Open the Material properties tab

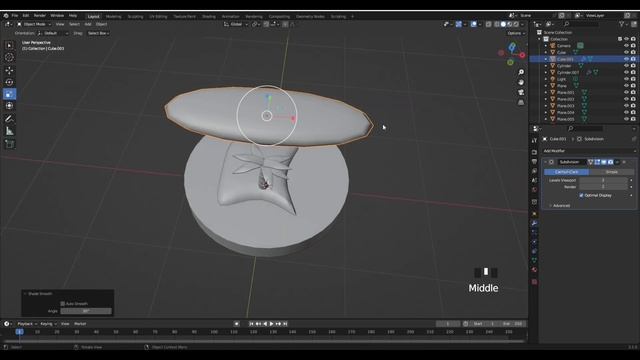(534, 270)
